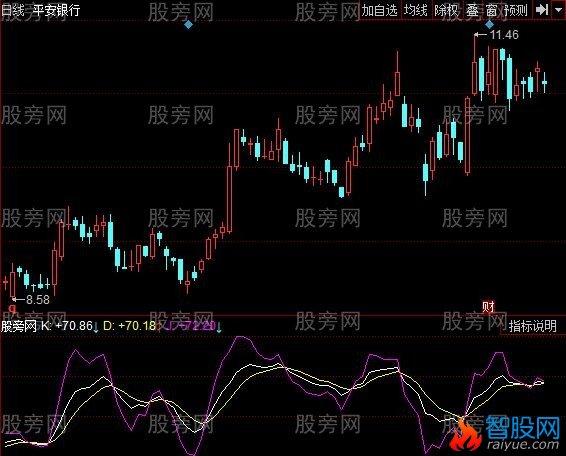Click the 财 financial event marker

pos(488,307)
